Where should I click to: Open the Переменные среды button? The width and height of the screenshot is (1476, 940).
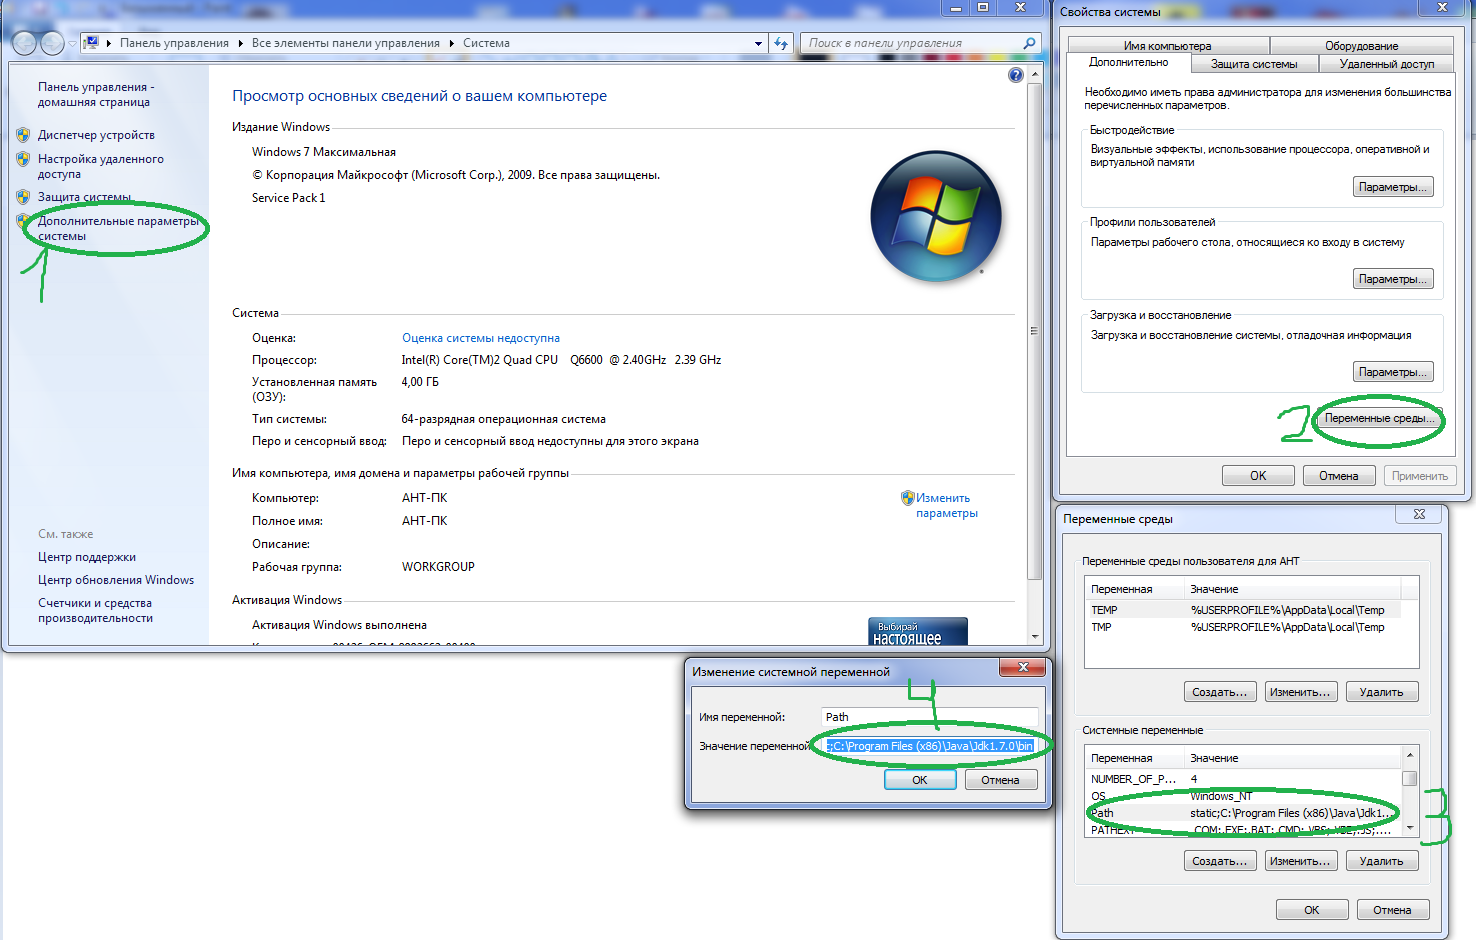click(x=1380, y=418)
